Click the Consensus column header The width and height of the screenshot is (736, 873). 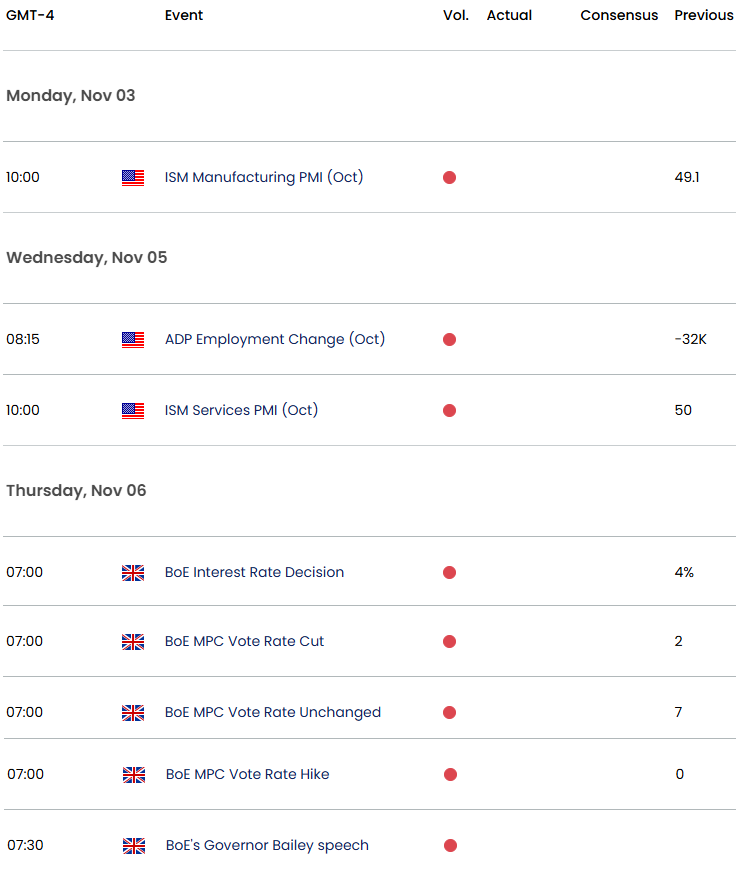pyautogui.click(x=619, y=15)
